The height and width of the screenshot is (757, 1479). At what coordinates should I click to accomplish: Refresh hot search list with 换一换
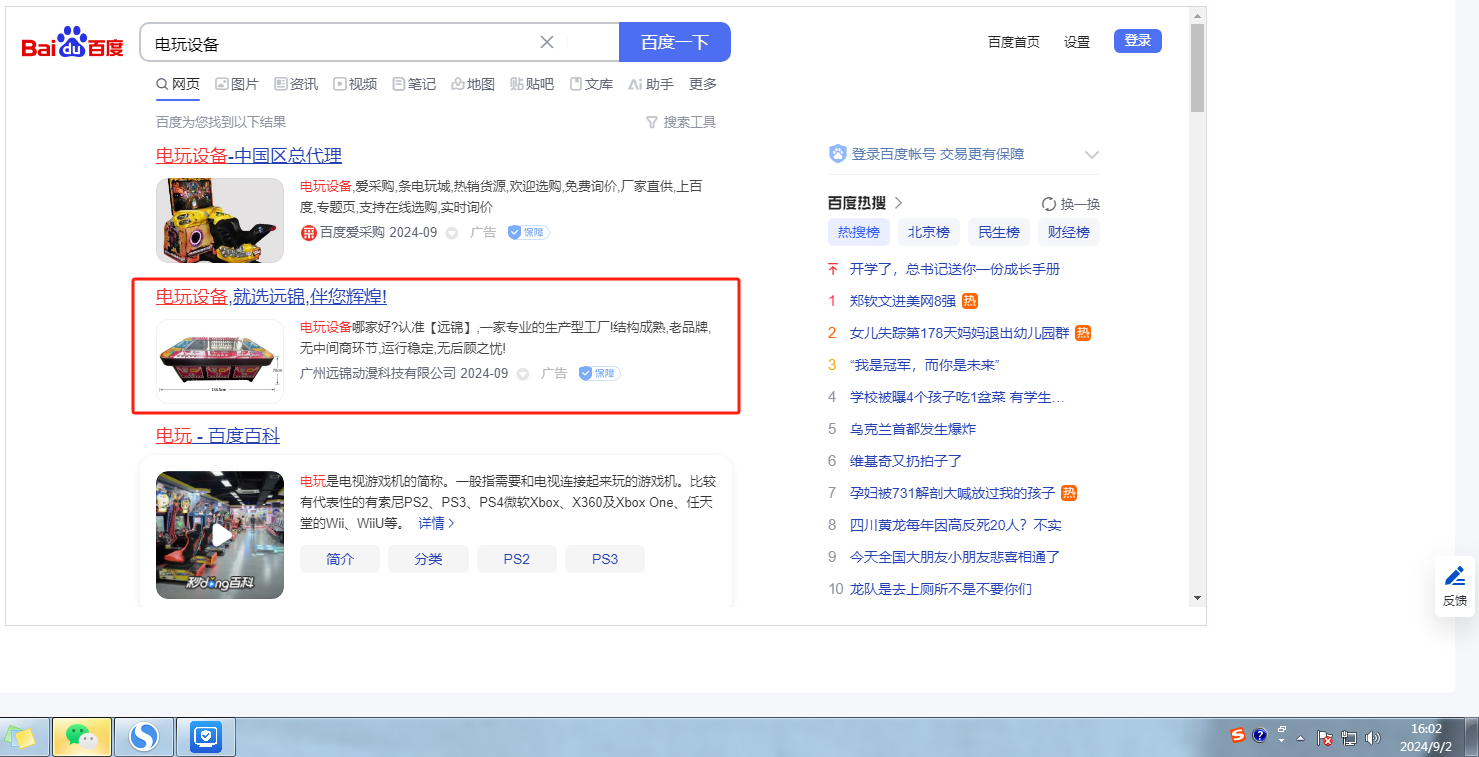pyautogui.click(x=1070, y=204)
